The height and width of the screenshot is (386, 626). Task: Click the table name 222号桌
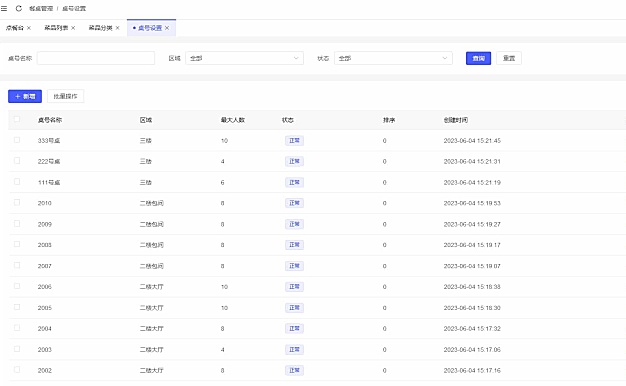(x=49, y=161)
